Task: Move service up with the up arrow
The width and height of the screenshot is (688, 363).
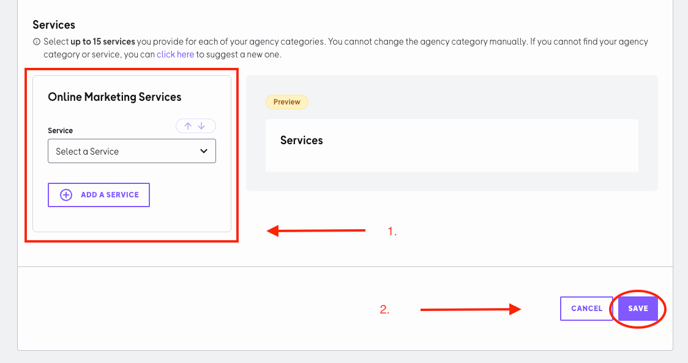Action: (188, 126)
